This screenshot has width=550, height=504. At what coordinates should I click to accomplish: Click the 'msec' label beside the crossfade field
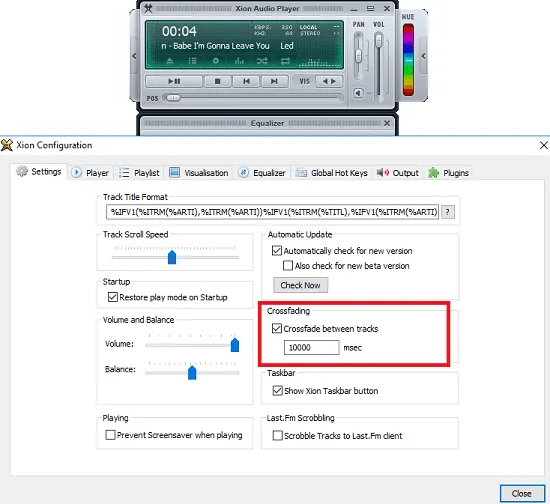coord(353,348)
